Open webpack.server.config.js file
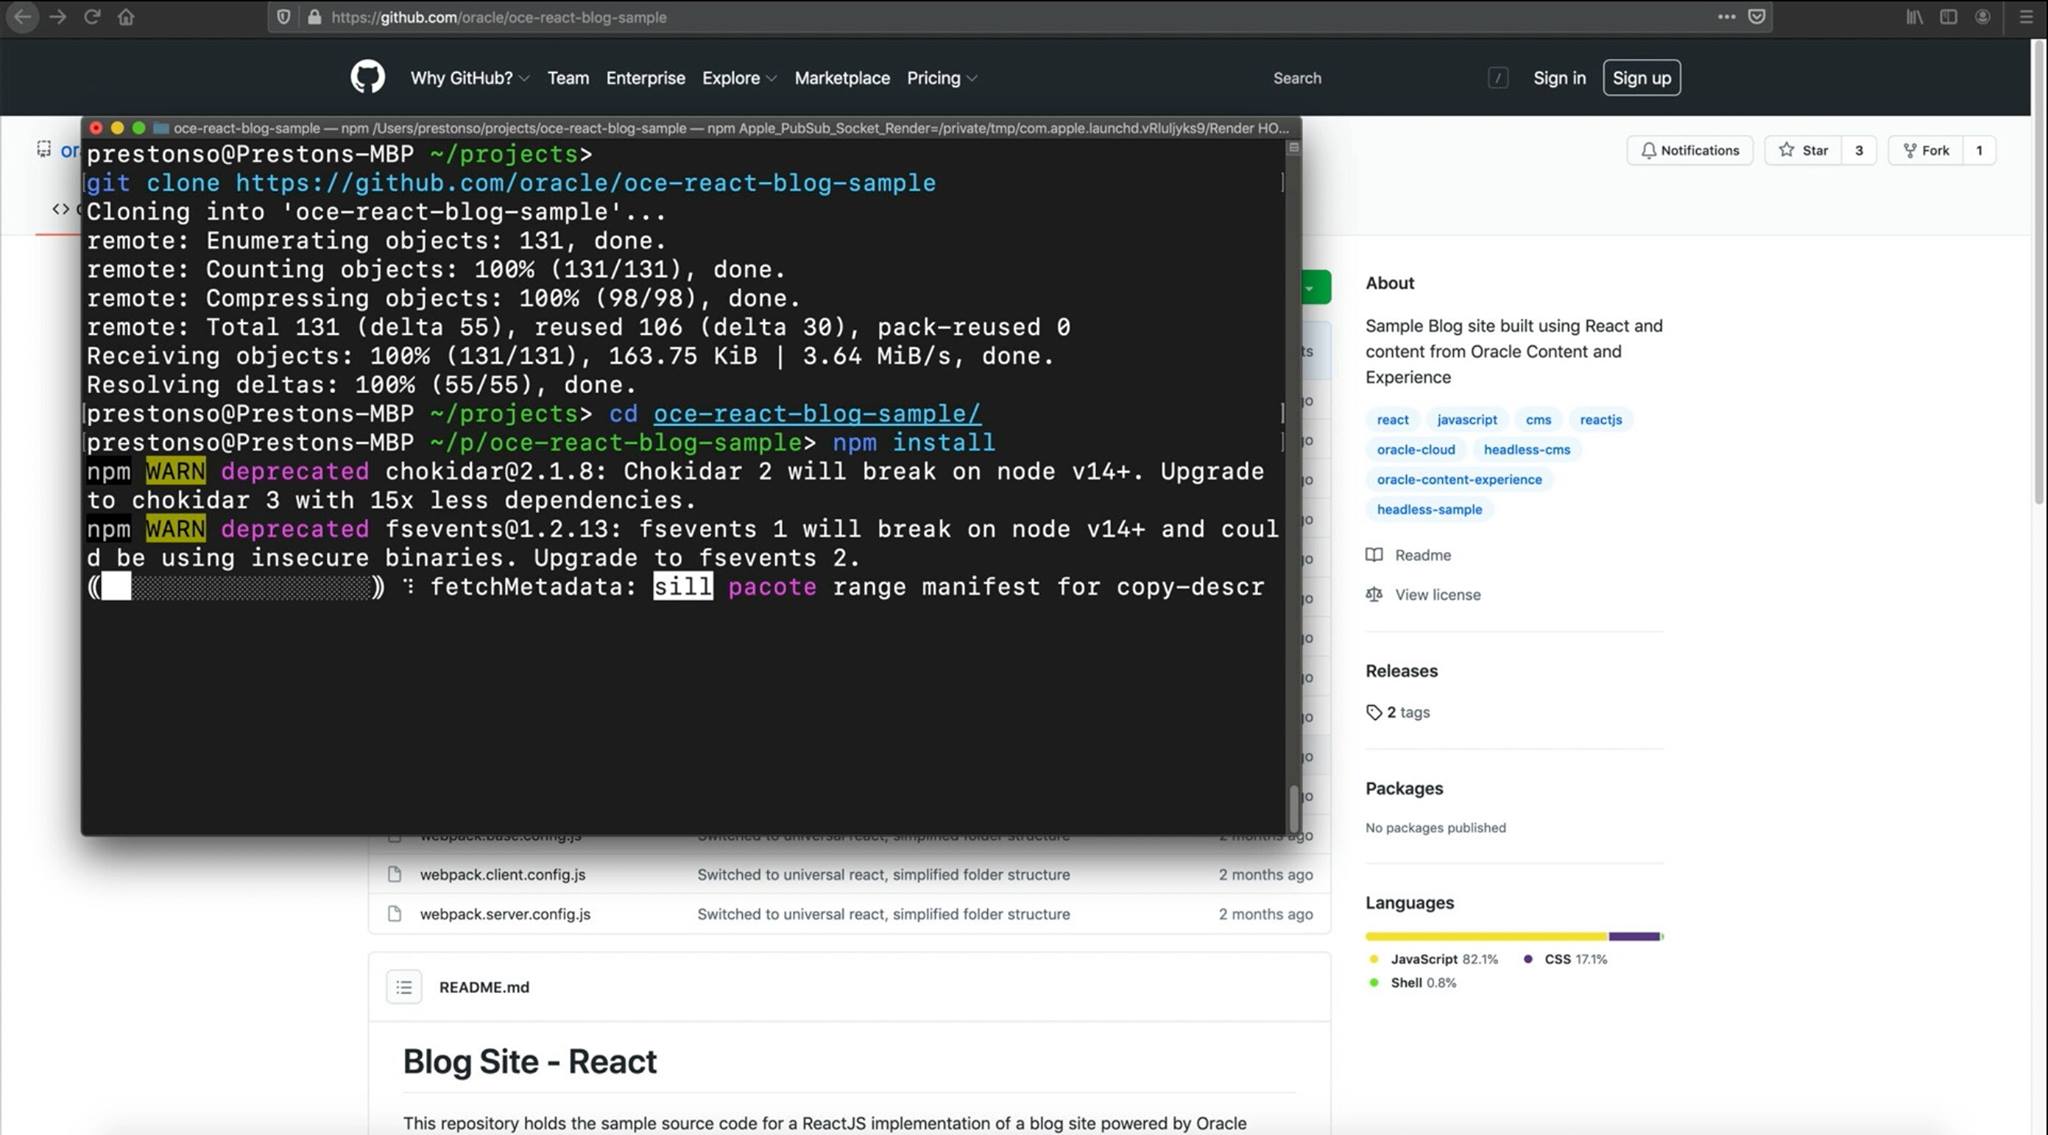 (505, 914)
